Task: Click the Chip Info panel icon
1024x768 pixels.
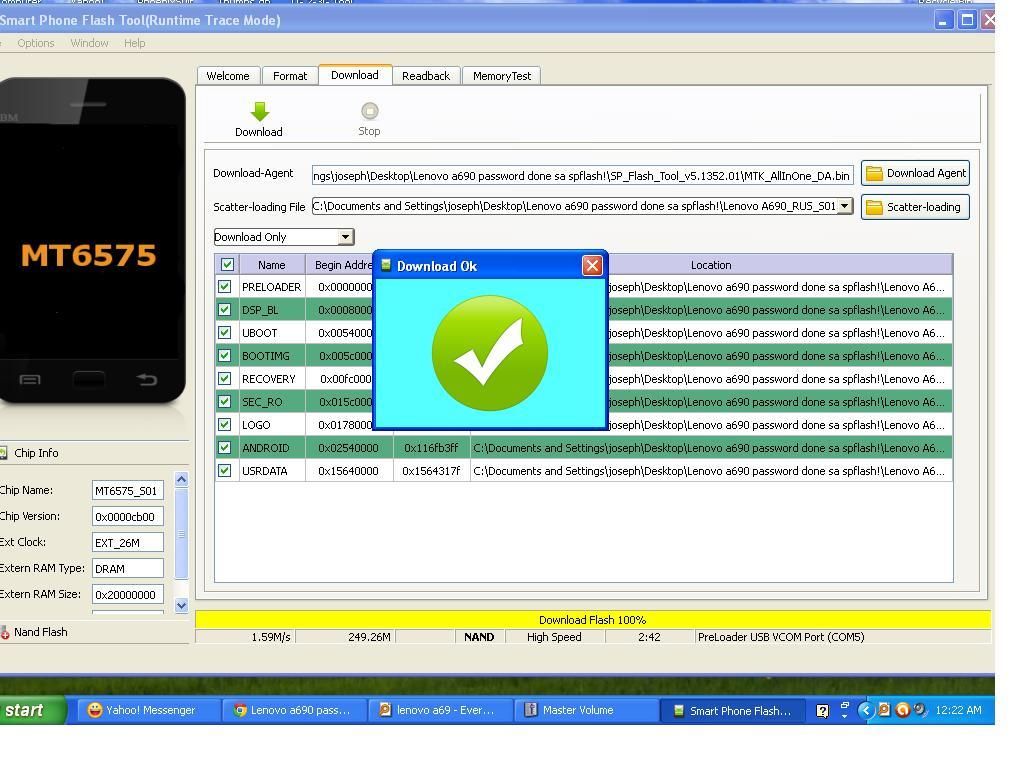Action: pos(5,453)
